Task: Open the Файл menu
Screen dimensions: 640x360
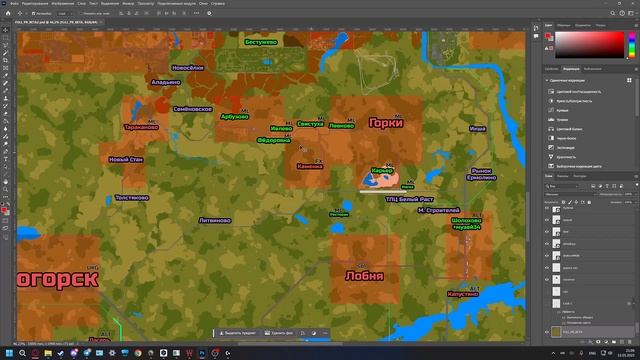Action: coord(14,3)
